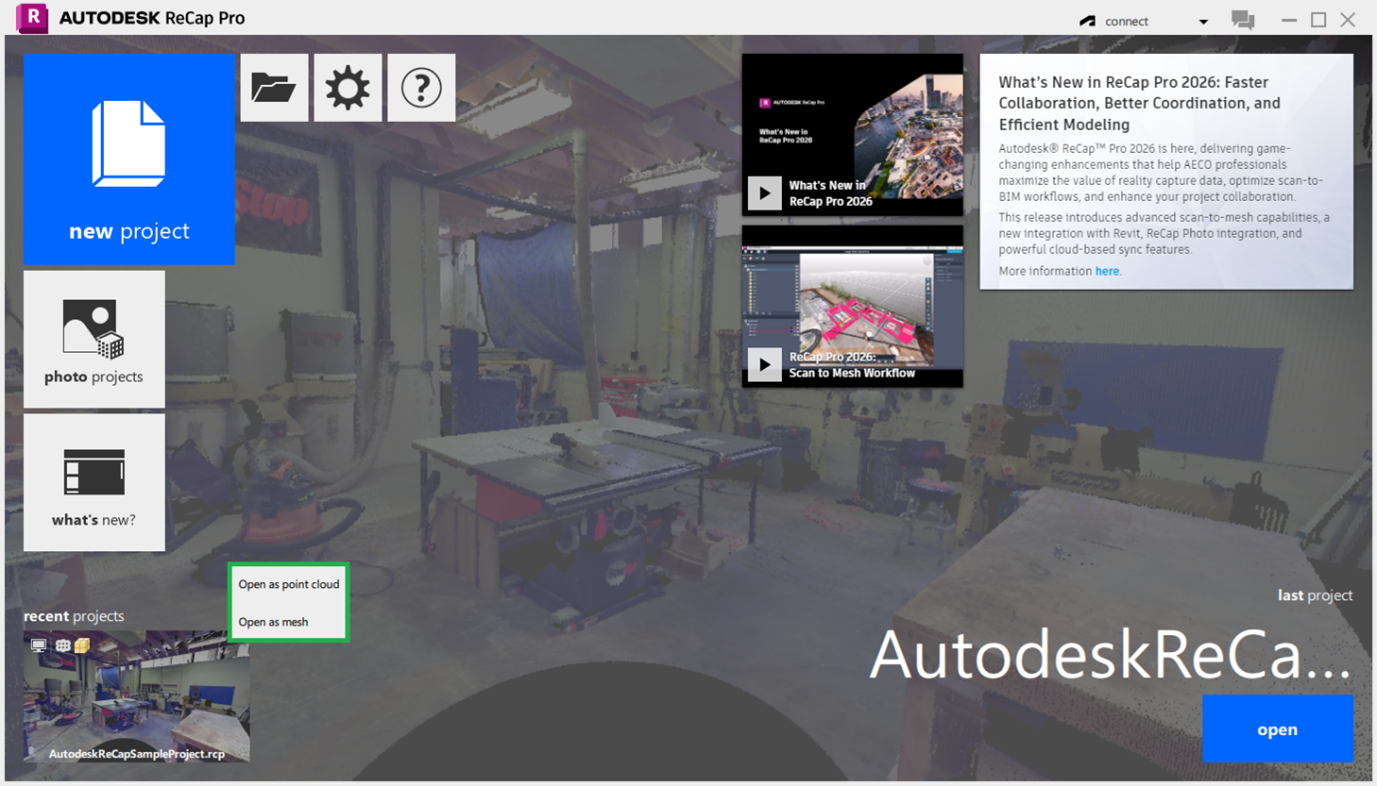This screenshot has width=1377, height=786.
Task: Expand the connect dropdown arrow
Action: pos(1203,21)
